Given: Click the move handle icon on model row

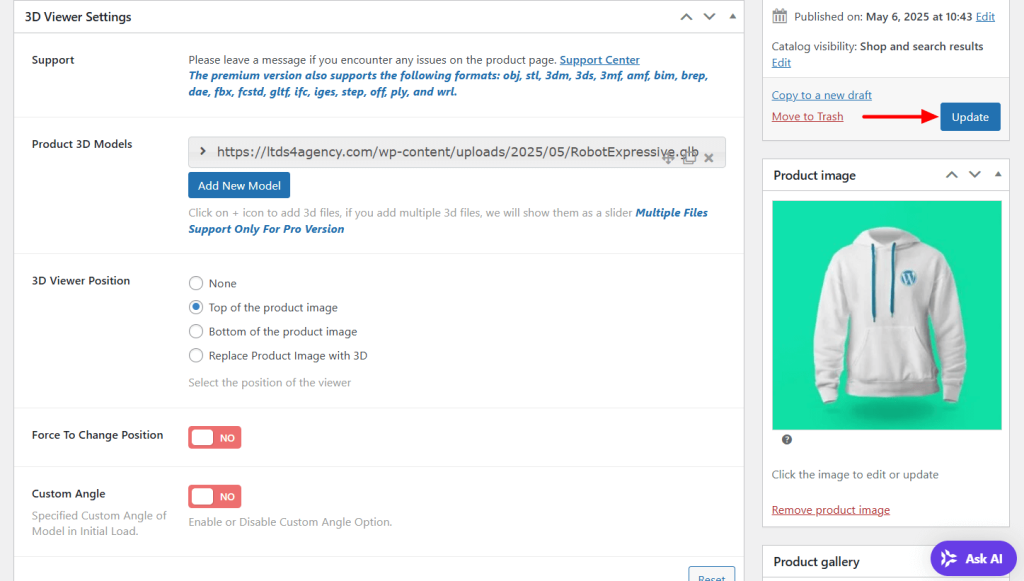Looking at the screenshot, I should pos(669,158).
